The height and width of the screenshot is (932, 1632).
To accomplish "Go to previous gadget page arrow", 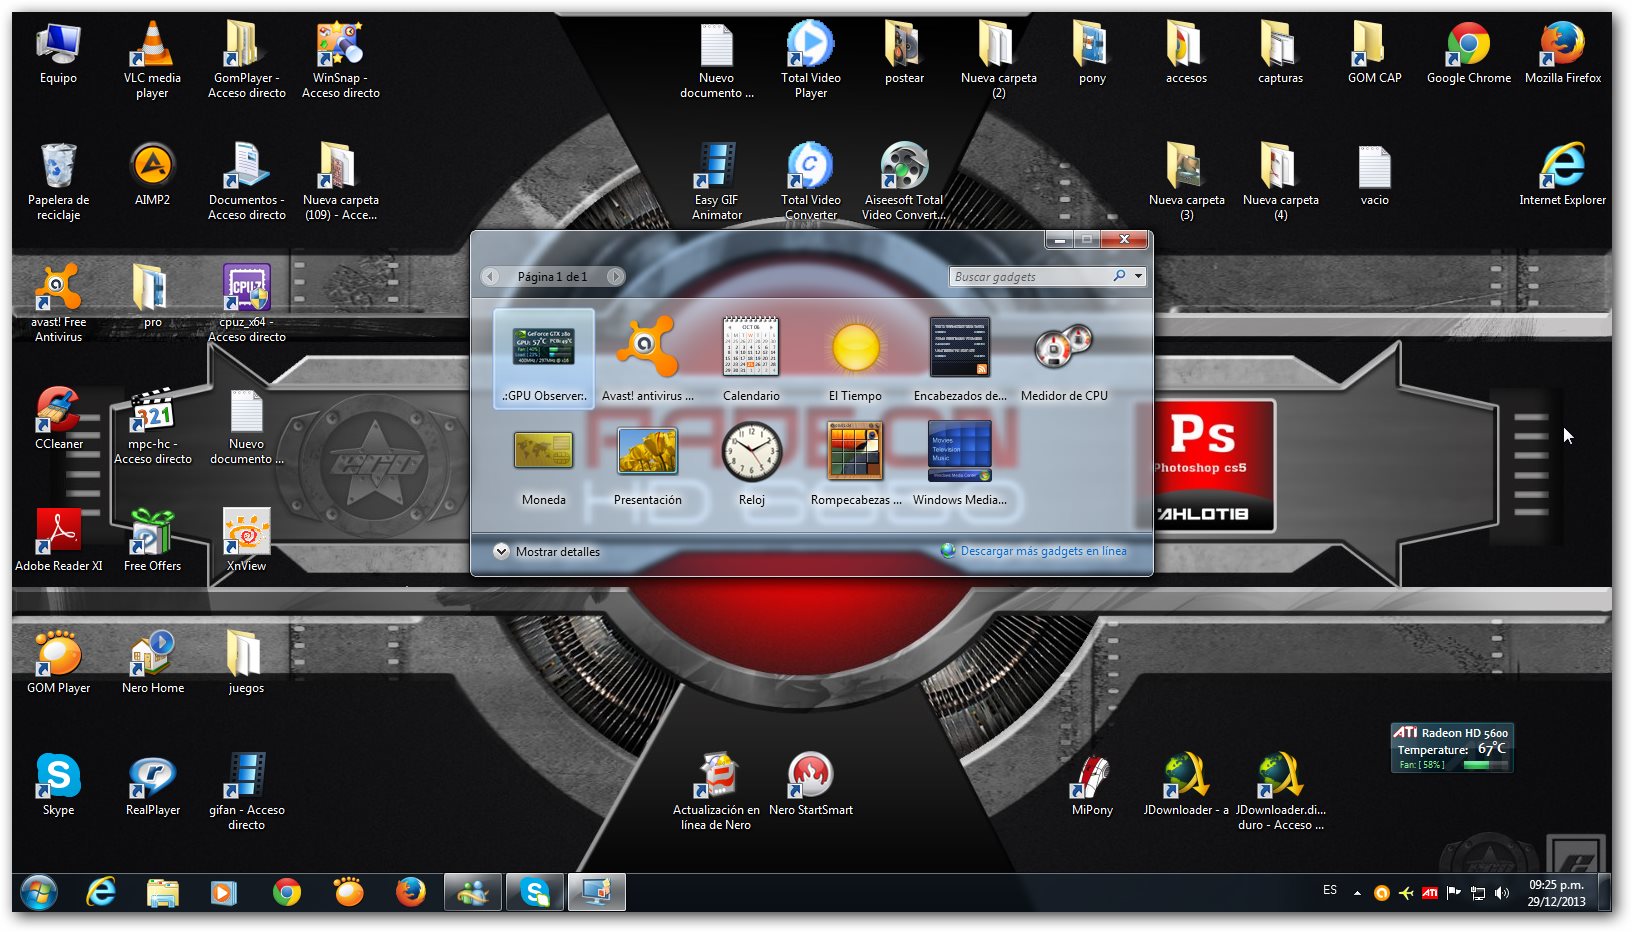I will click(490, 276).
